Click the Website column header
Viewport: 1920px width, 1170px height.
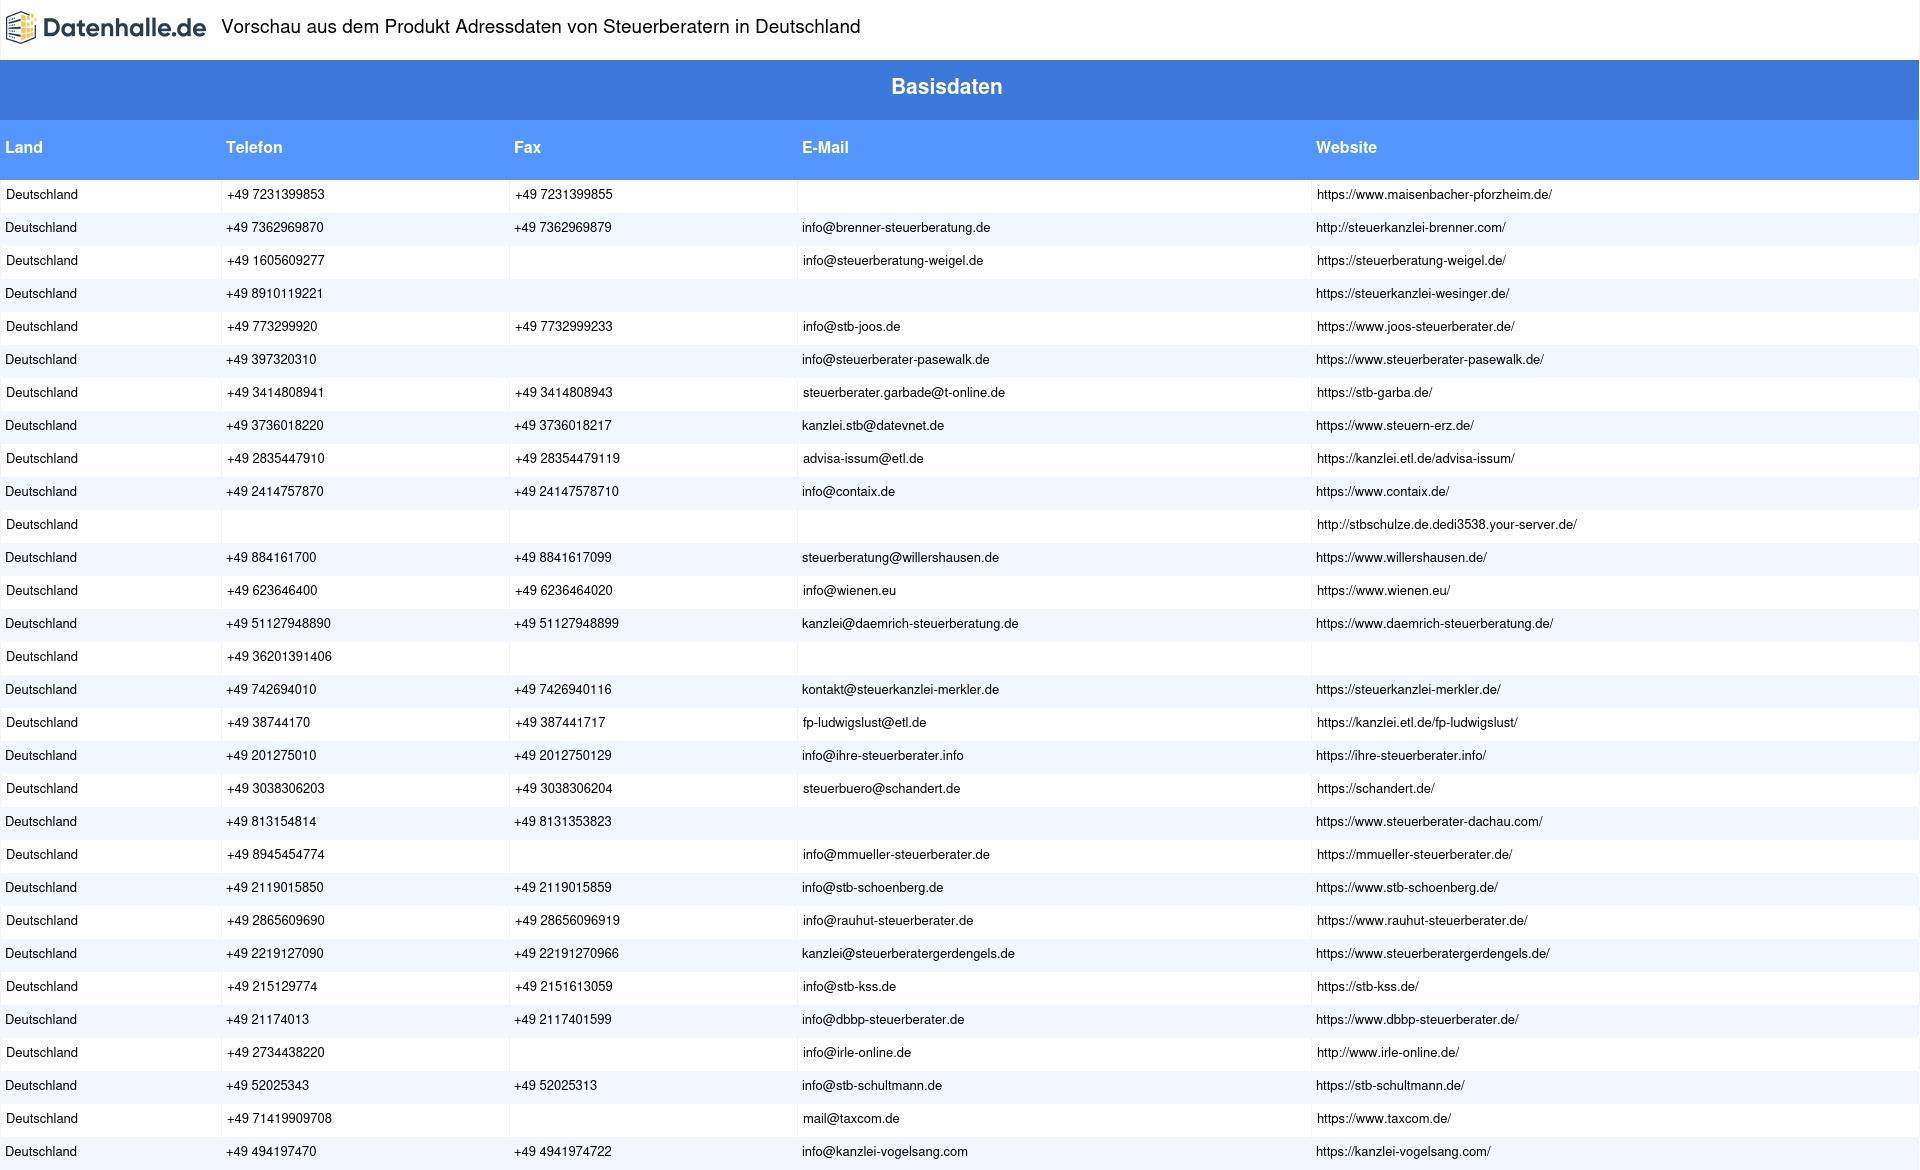click(x=1346, y=148)
